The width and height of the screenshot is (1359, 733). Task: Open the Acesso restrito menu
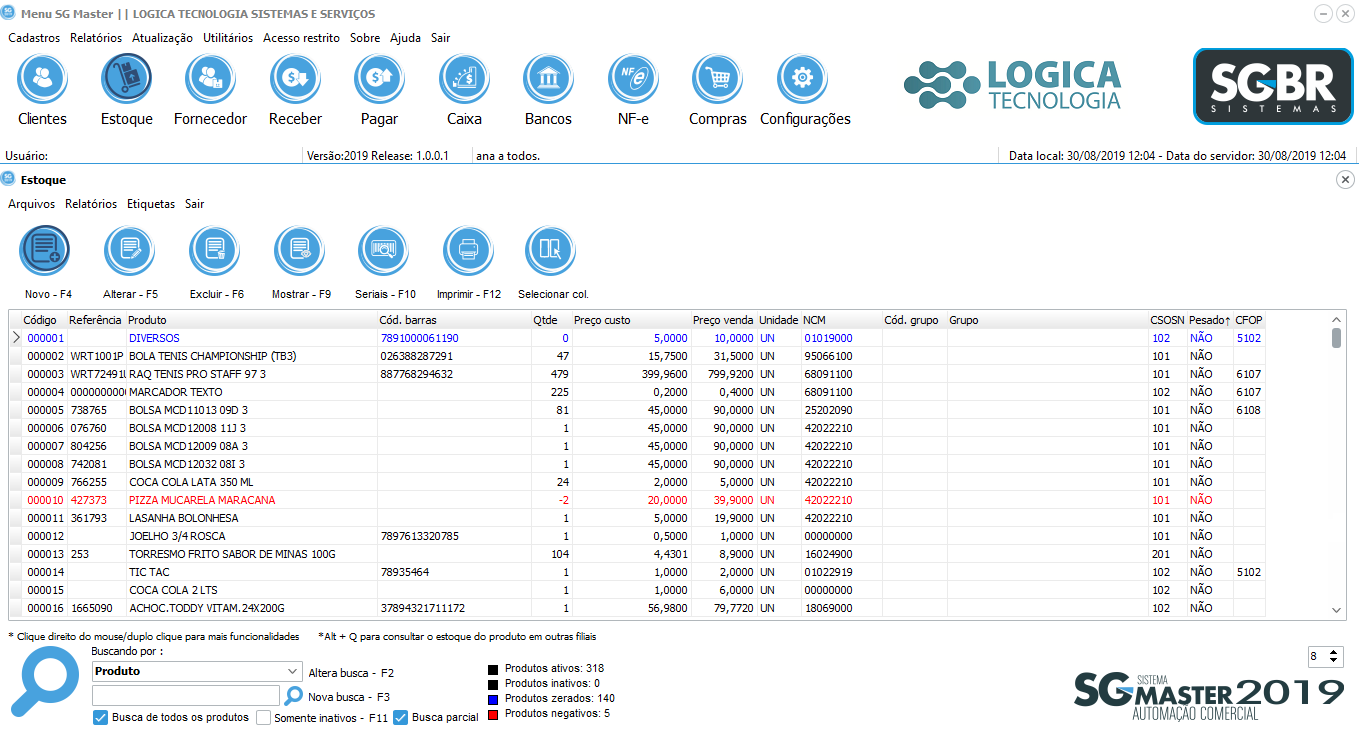pyautogui.click(x=302, y=37)
